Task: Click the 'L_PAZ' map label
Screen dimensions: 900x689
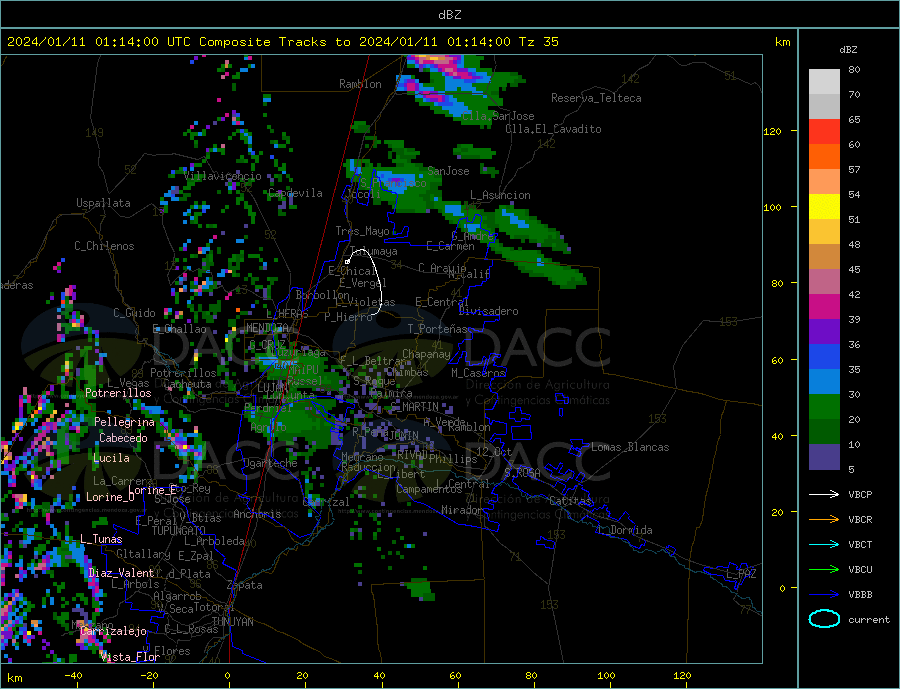Action: pos(741,574)
